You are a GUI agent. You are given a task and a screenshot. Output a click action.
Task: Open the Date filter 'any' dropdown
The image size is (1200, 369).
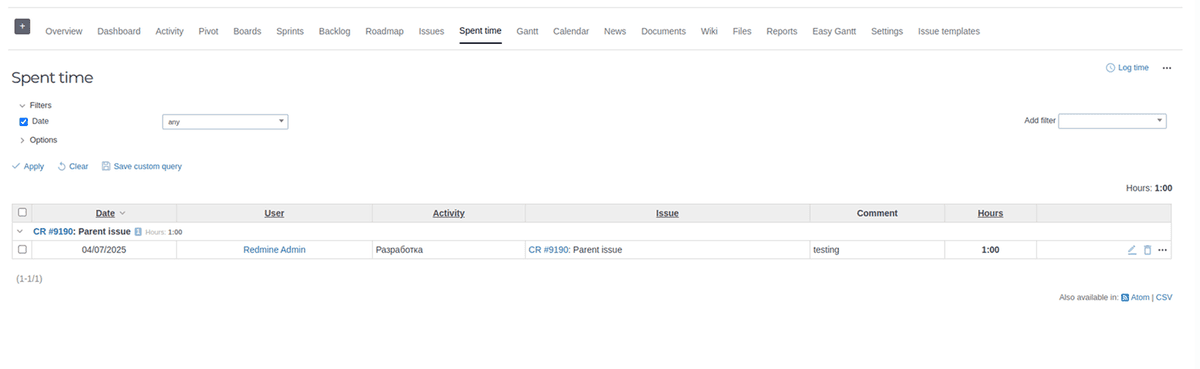pyautogui.click(x=225, y=121)
